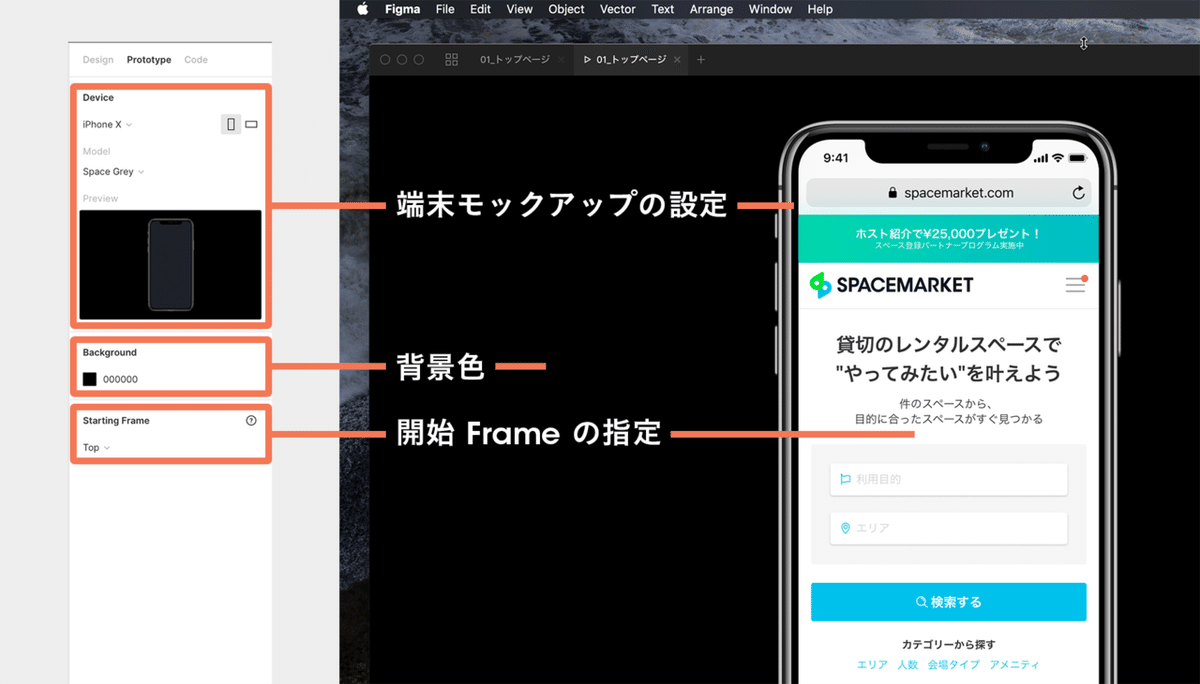Click the spacemarket.com address bar

(948, 193)
